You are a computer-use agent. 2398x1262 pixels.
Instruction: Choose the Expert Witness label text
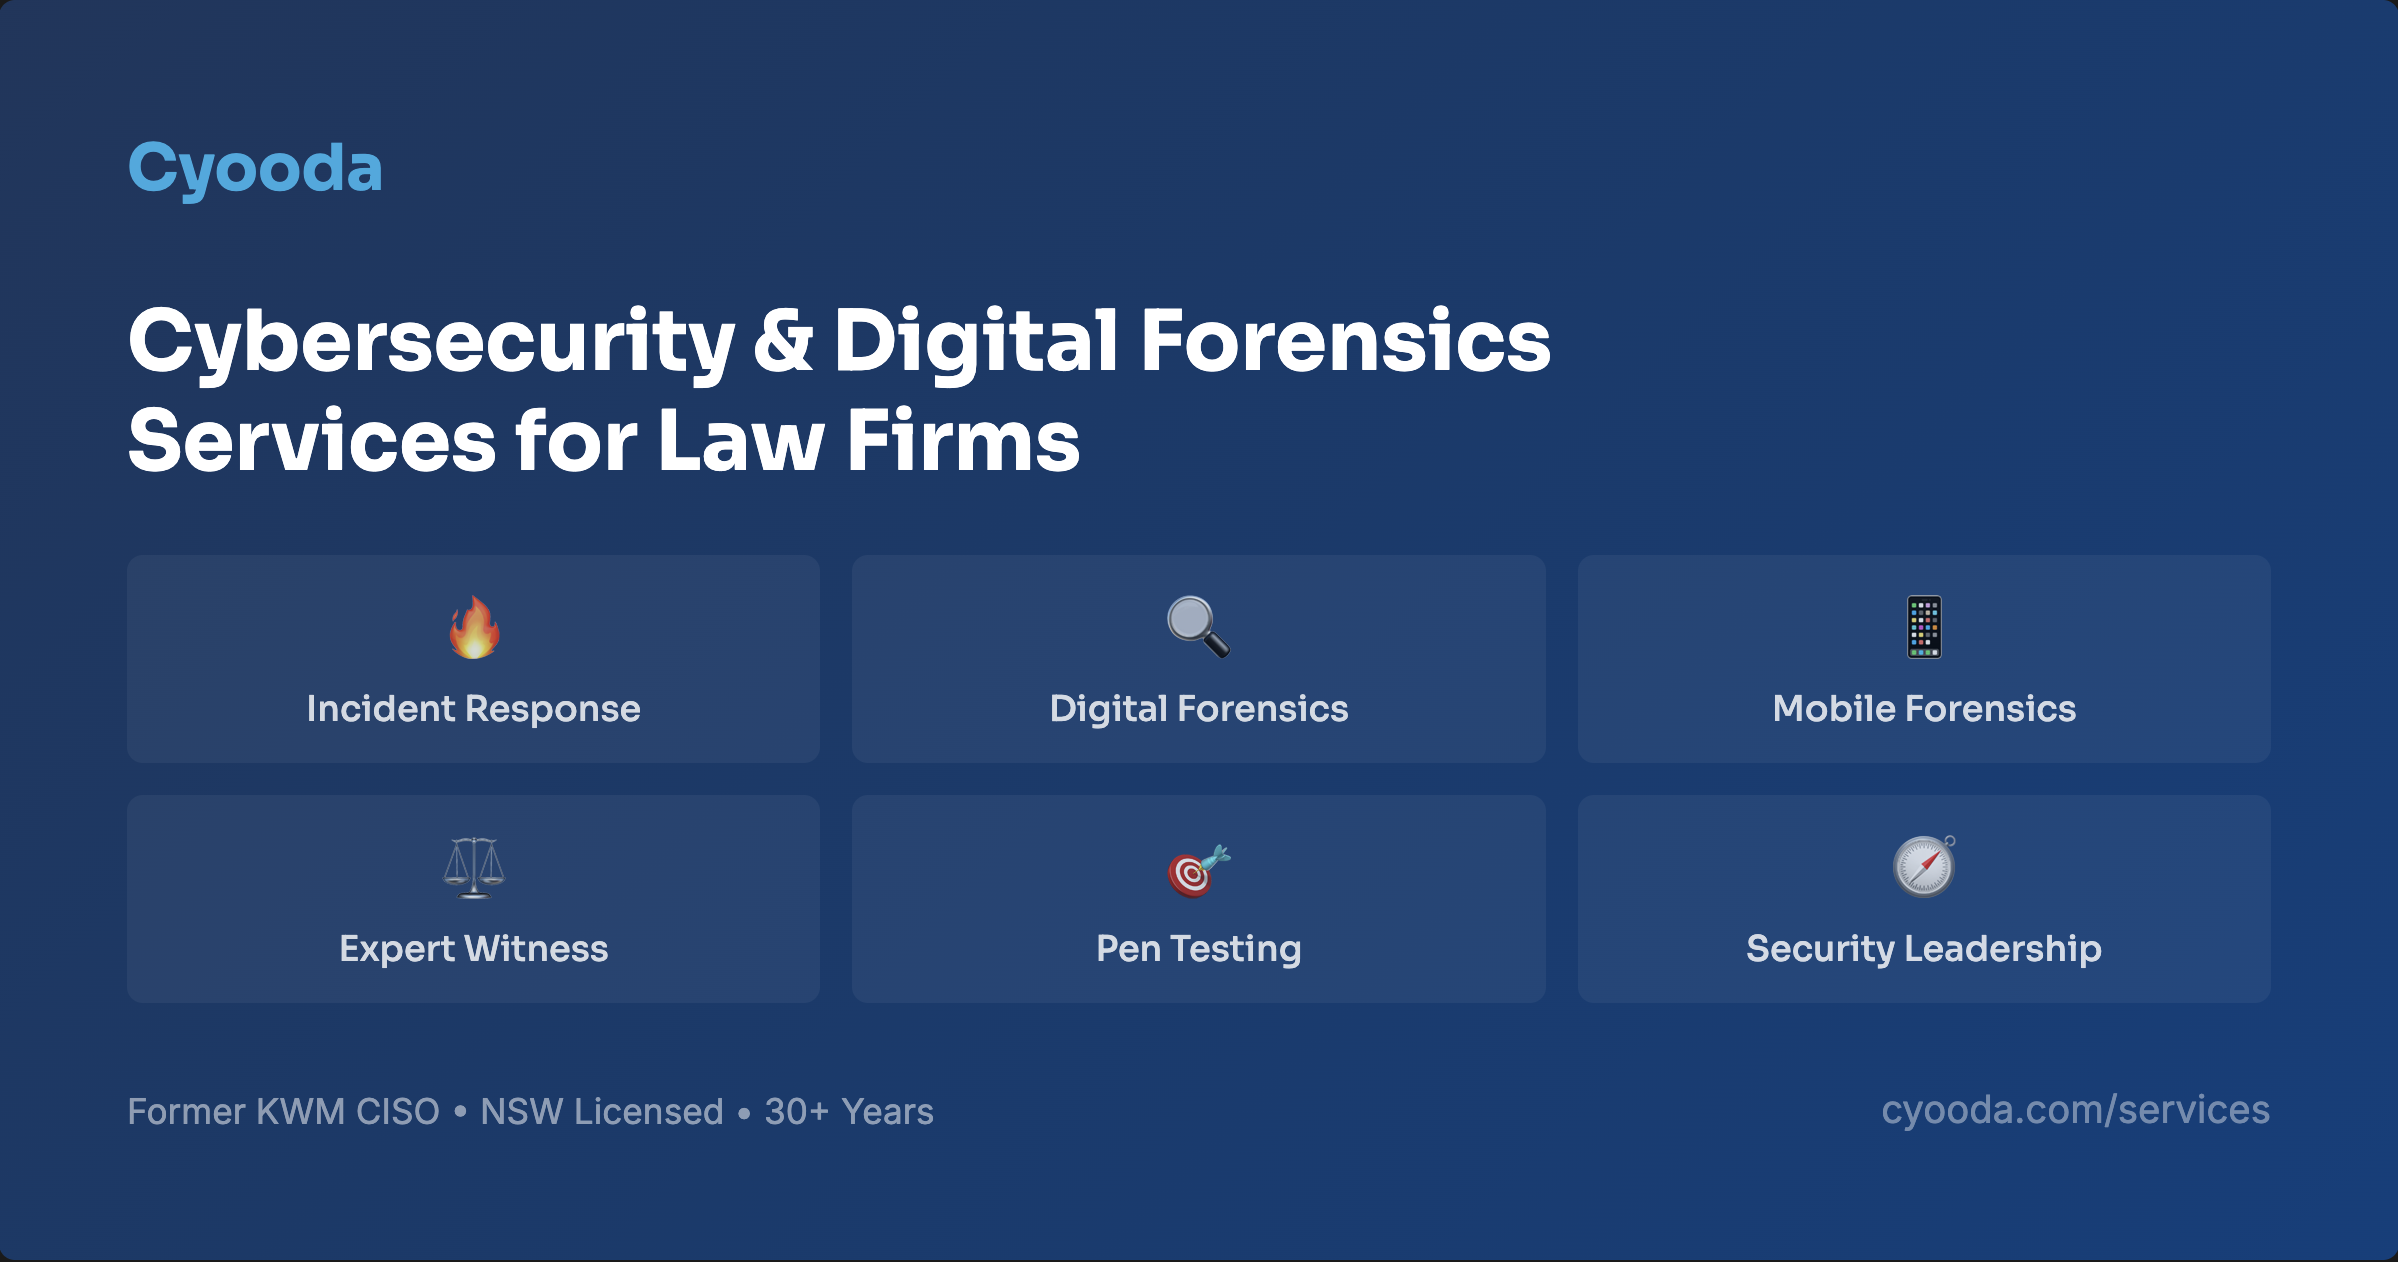pos(473,949)
